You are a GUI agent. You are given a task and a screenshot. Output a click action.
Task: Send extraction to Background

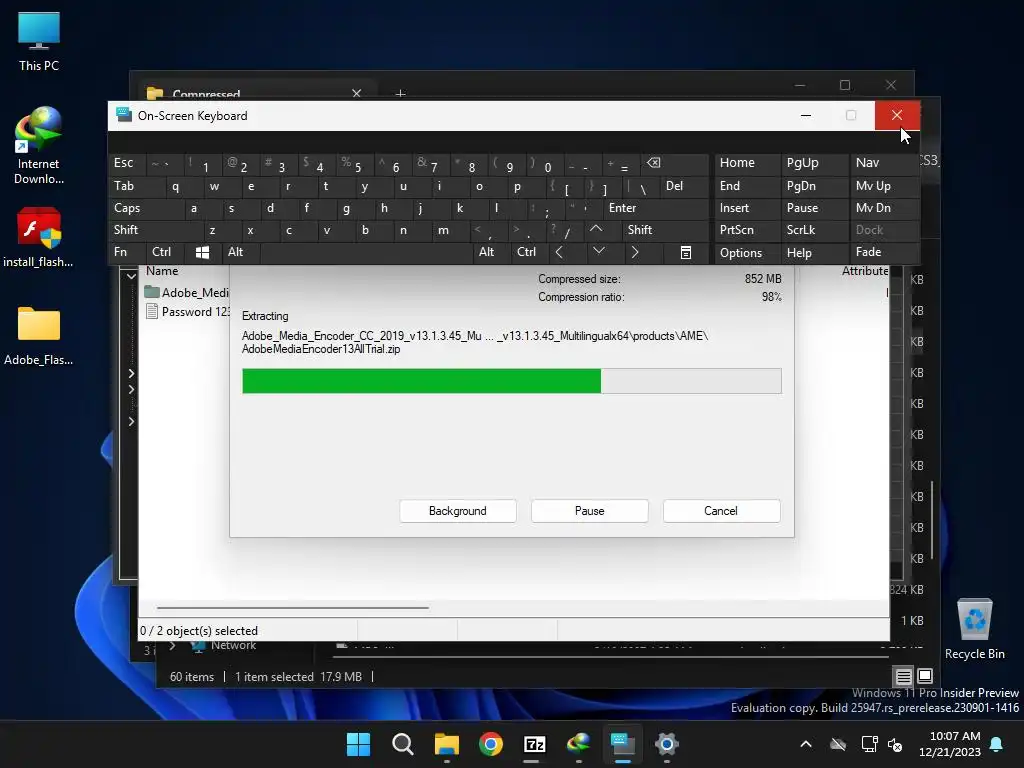point(458,511)
